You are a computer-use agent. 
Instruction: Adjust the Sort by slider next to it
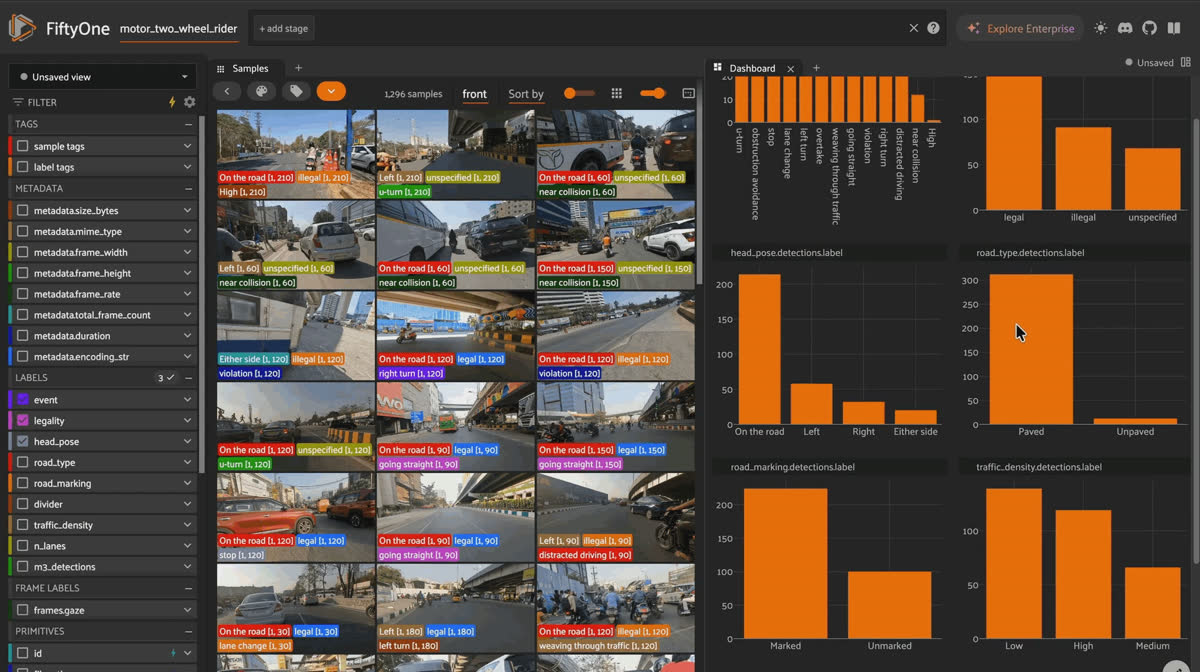(579, 93)
